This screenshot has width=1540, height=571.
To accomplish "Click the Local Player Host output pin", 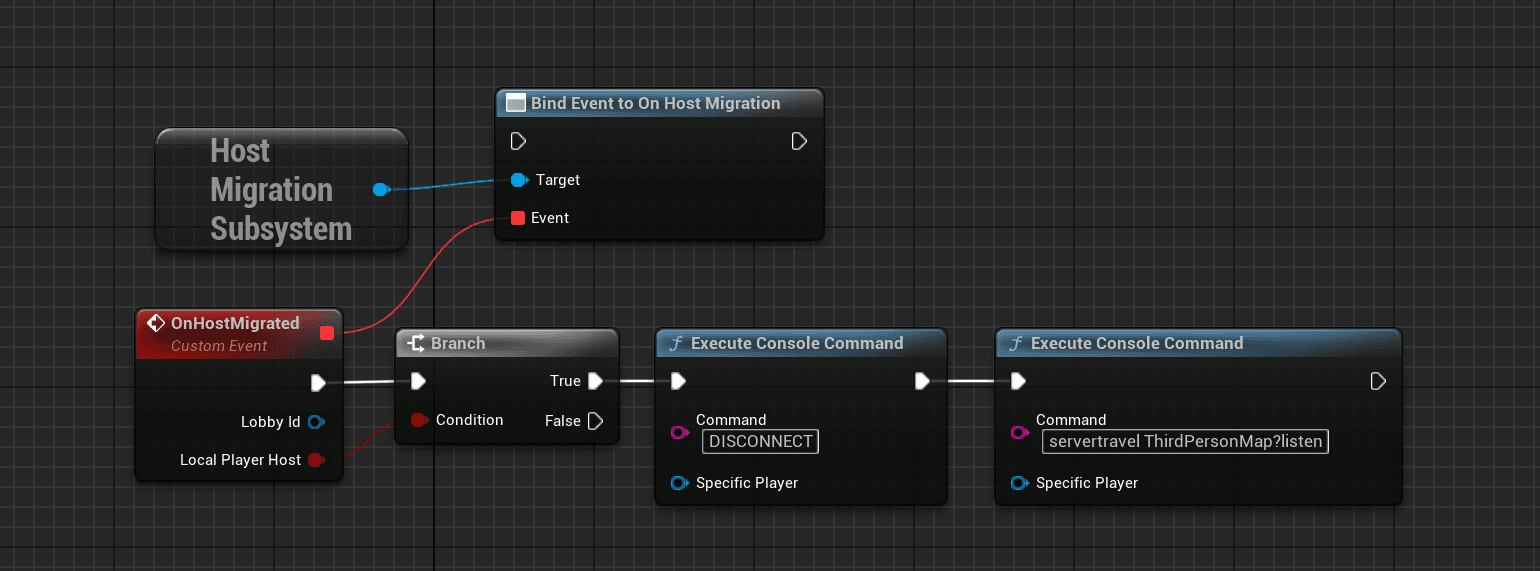I will coord(316,460).
